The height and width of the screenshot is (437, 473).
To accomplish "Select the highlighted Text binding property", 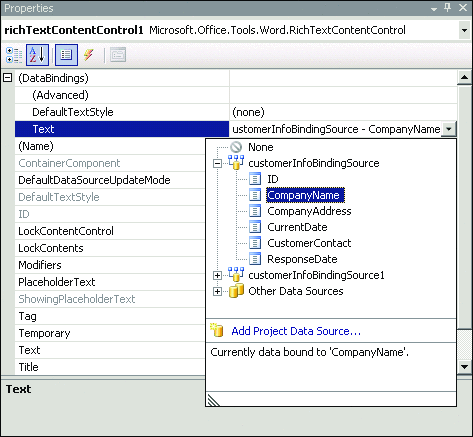I will click(x=122, y=129).
